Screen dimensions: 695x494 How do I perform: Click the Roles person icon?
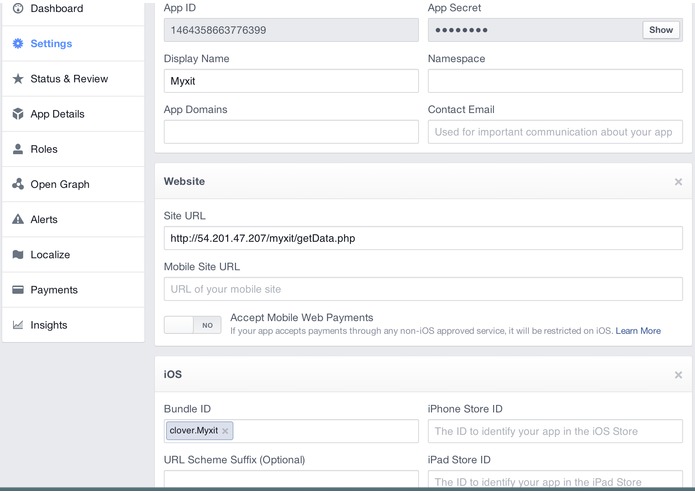[18, 149]
